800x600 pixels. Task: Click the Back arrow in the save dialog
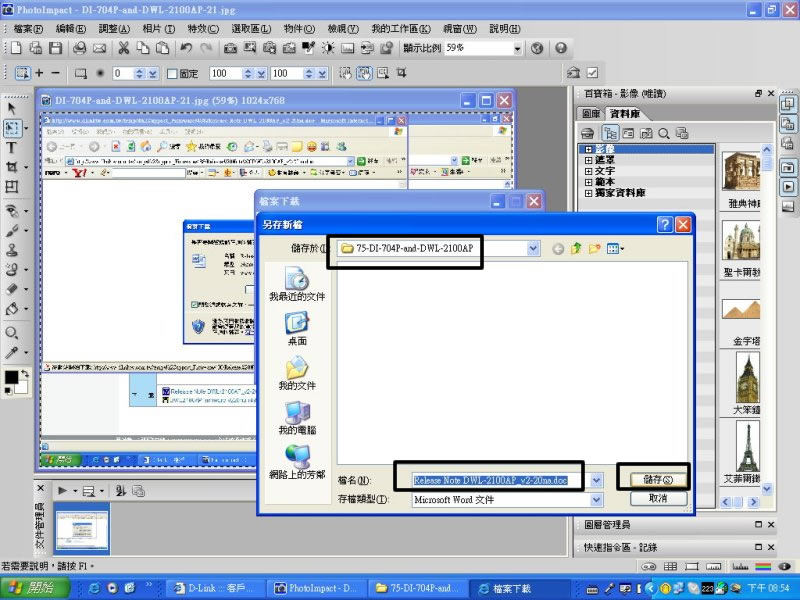tap(558, 248)
